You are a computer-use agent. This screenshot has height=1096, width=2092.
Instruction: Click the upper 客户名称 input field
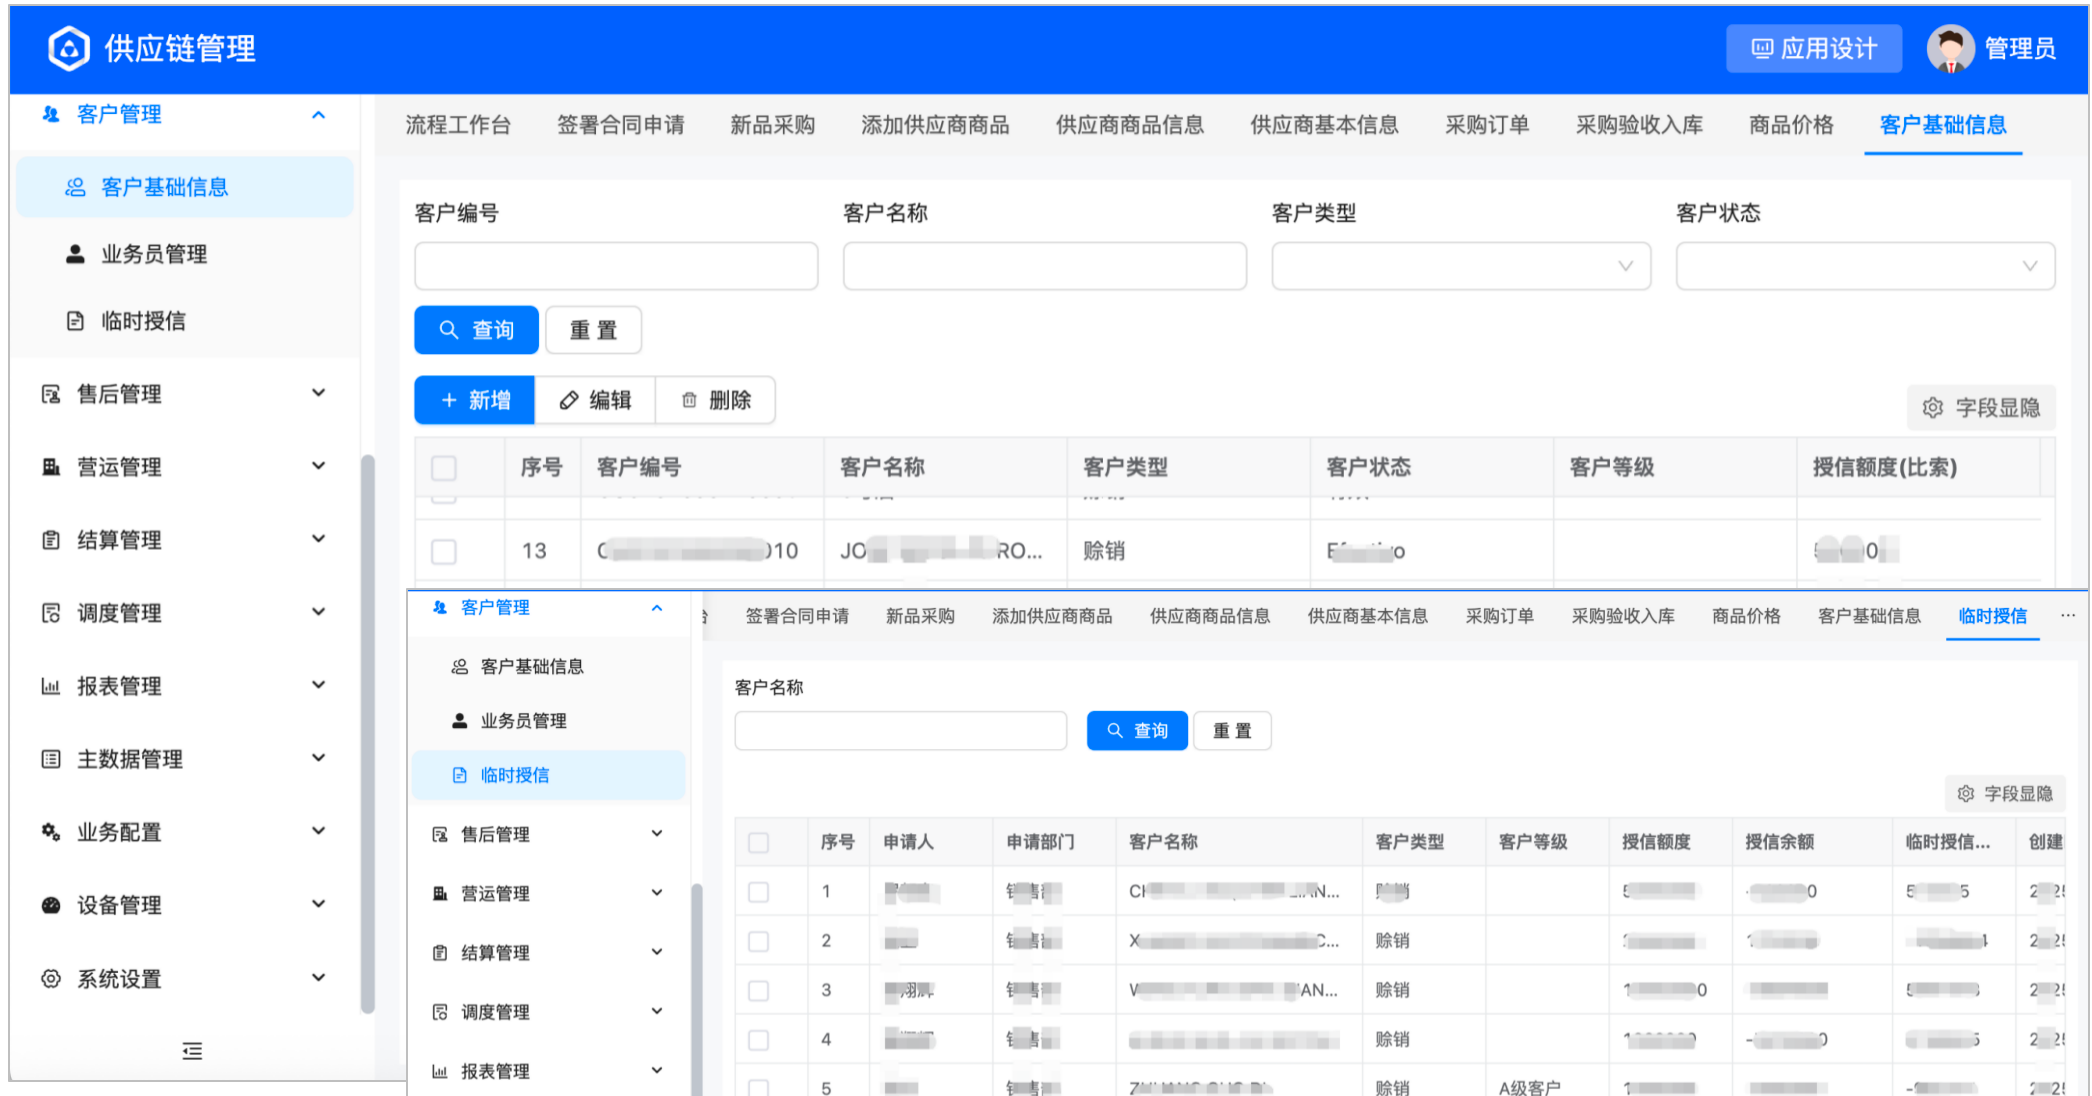1045,266
